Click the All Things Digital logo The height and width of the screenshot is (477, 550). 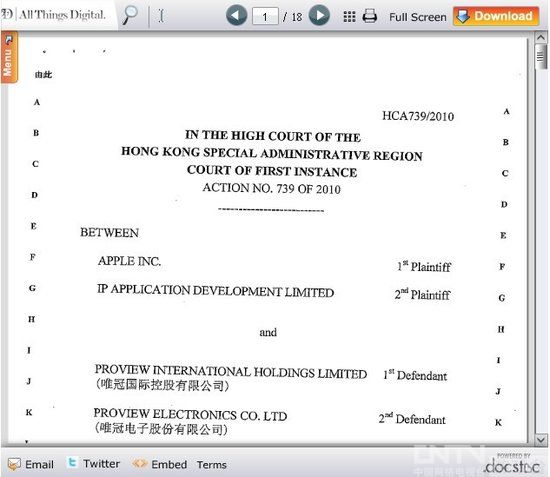click(53, 15)
